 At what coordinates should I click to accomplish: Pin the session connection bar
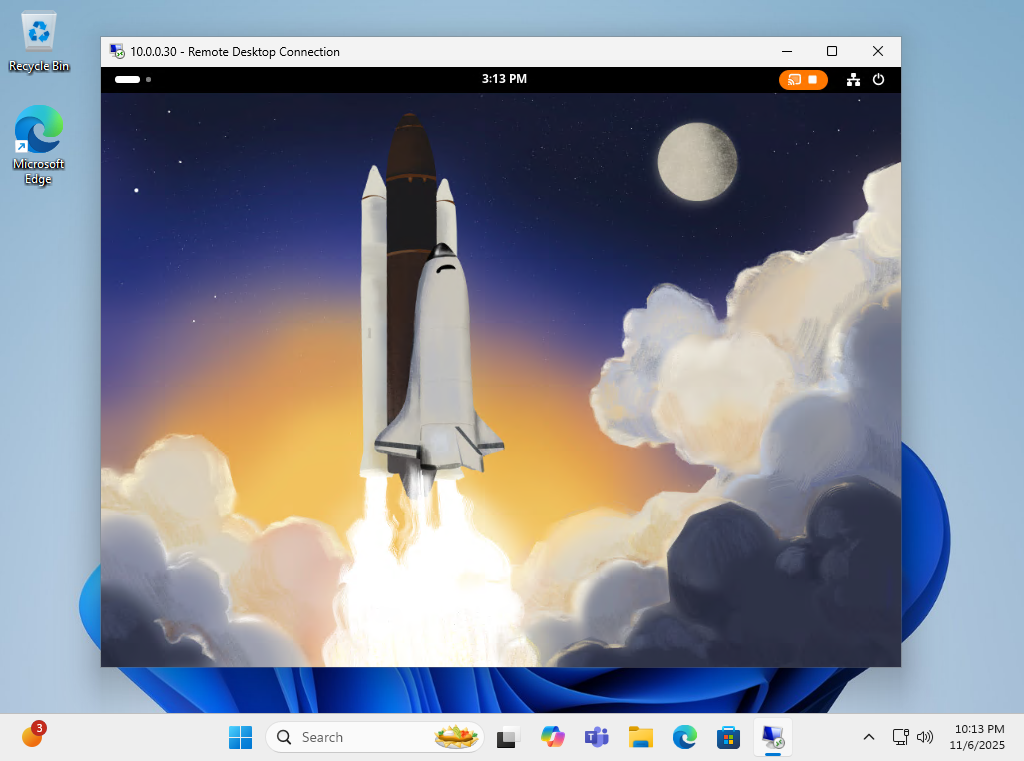[x=148, y=79]
